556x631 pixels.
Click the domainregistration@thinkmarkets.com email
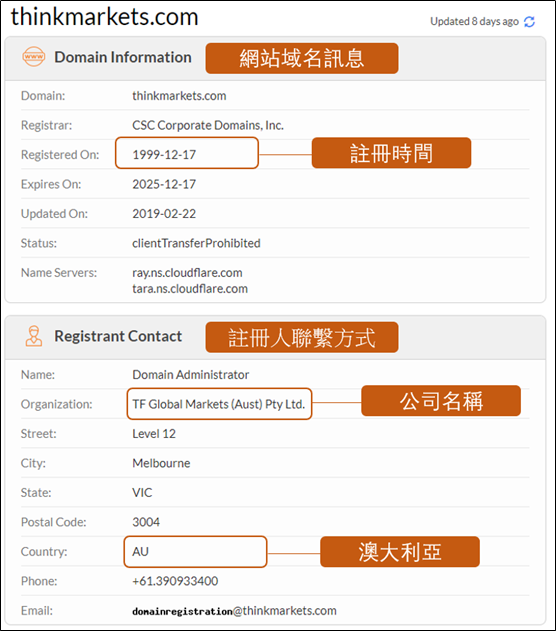[234, 611]
